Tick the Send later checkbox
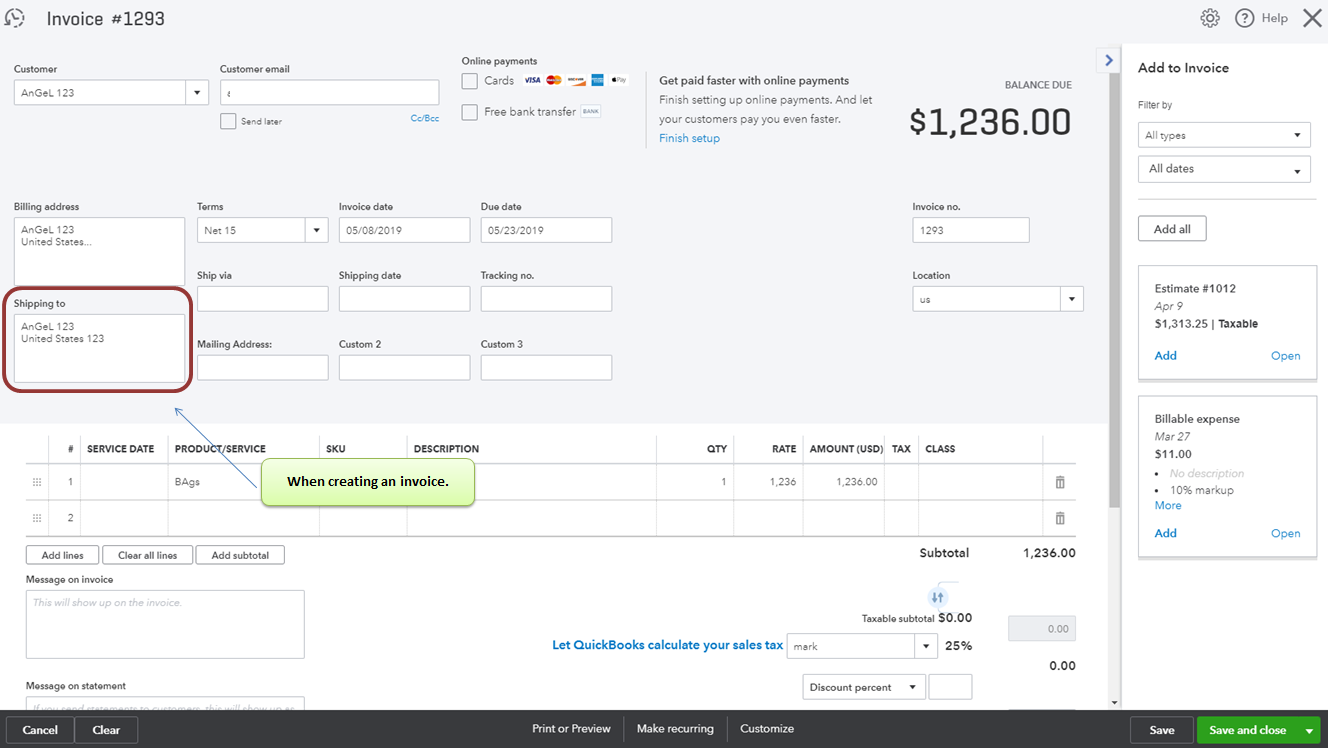Viewport: 1328px width, 748px height. (228, 121)
